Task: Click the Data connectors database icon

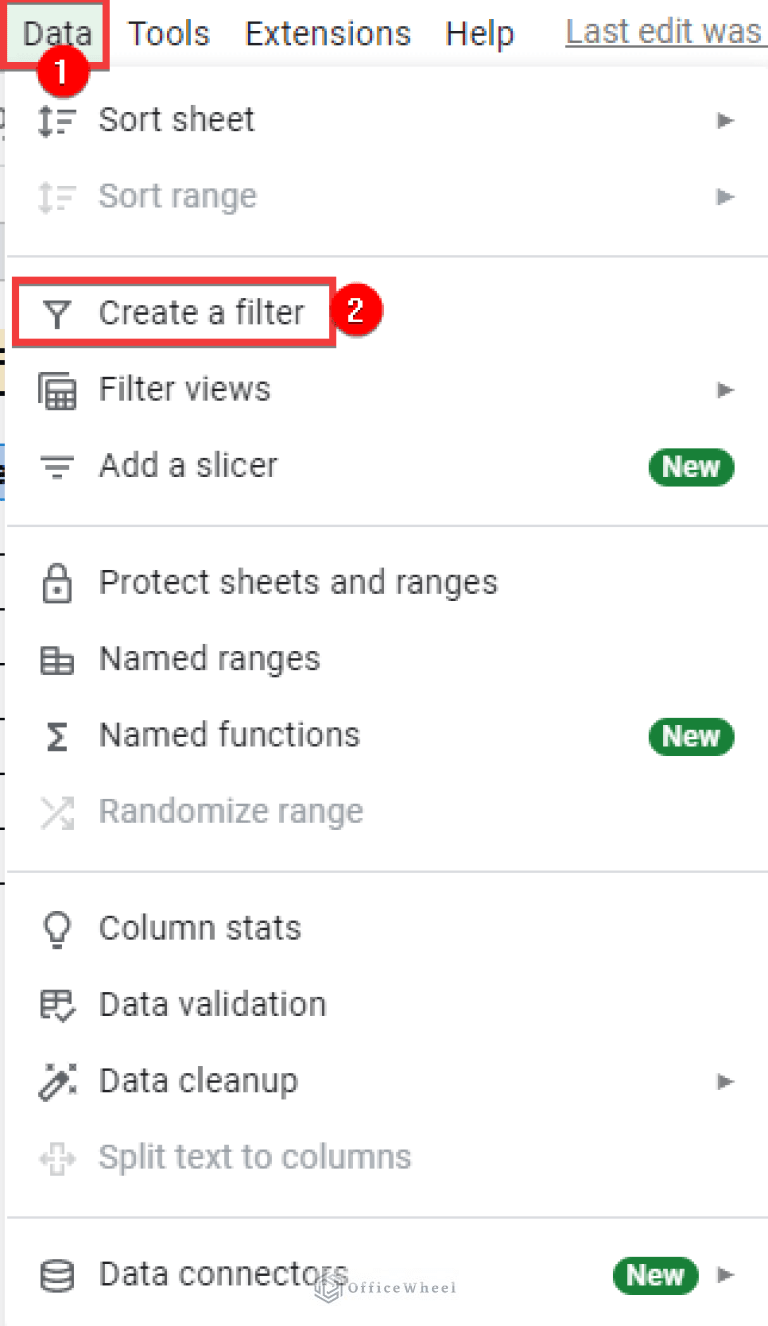Action: [58, 1274]
